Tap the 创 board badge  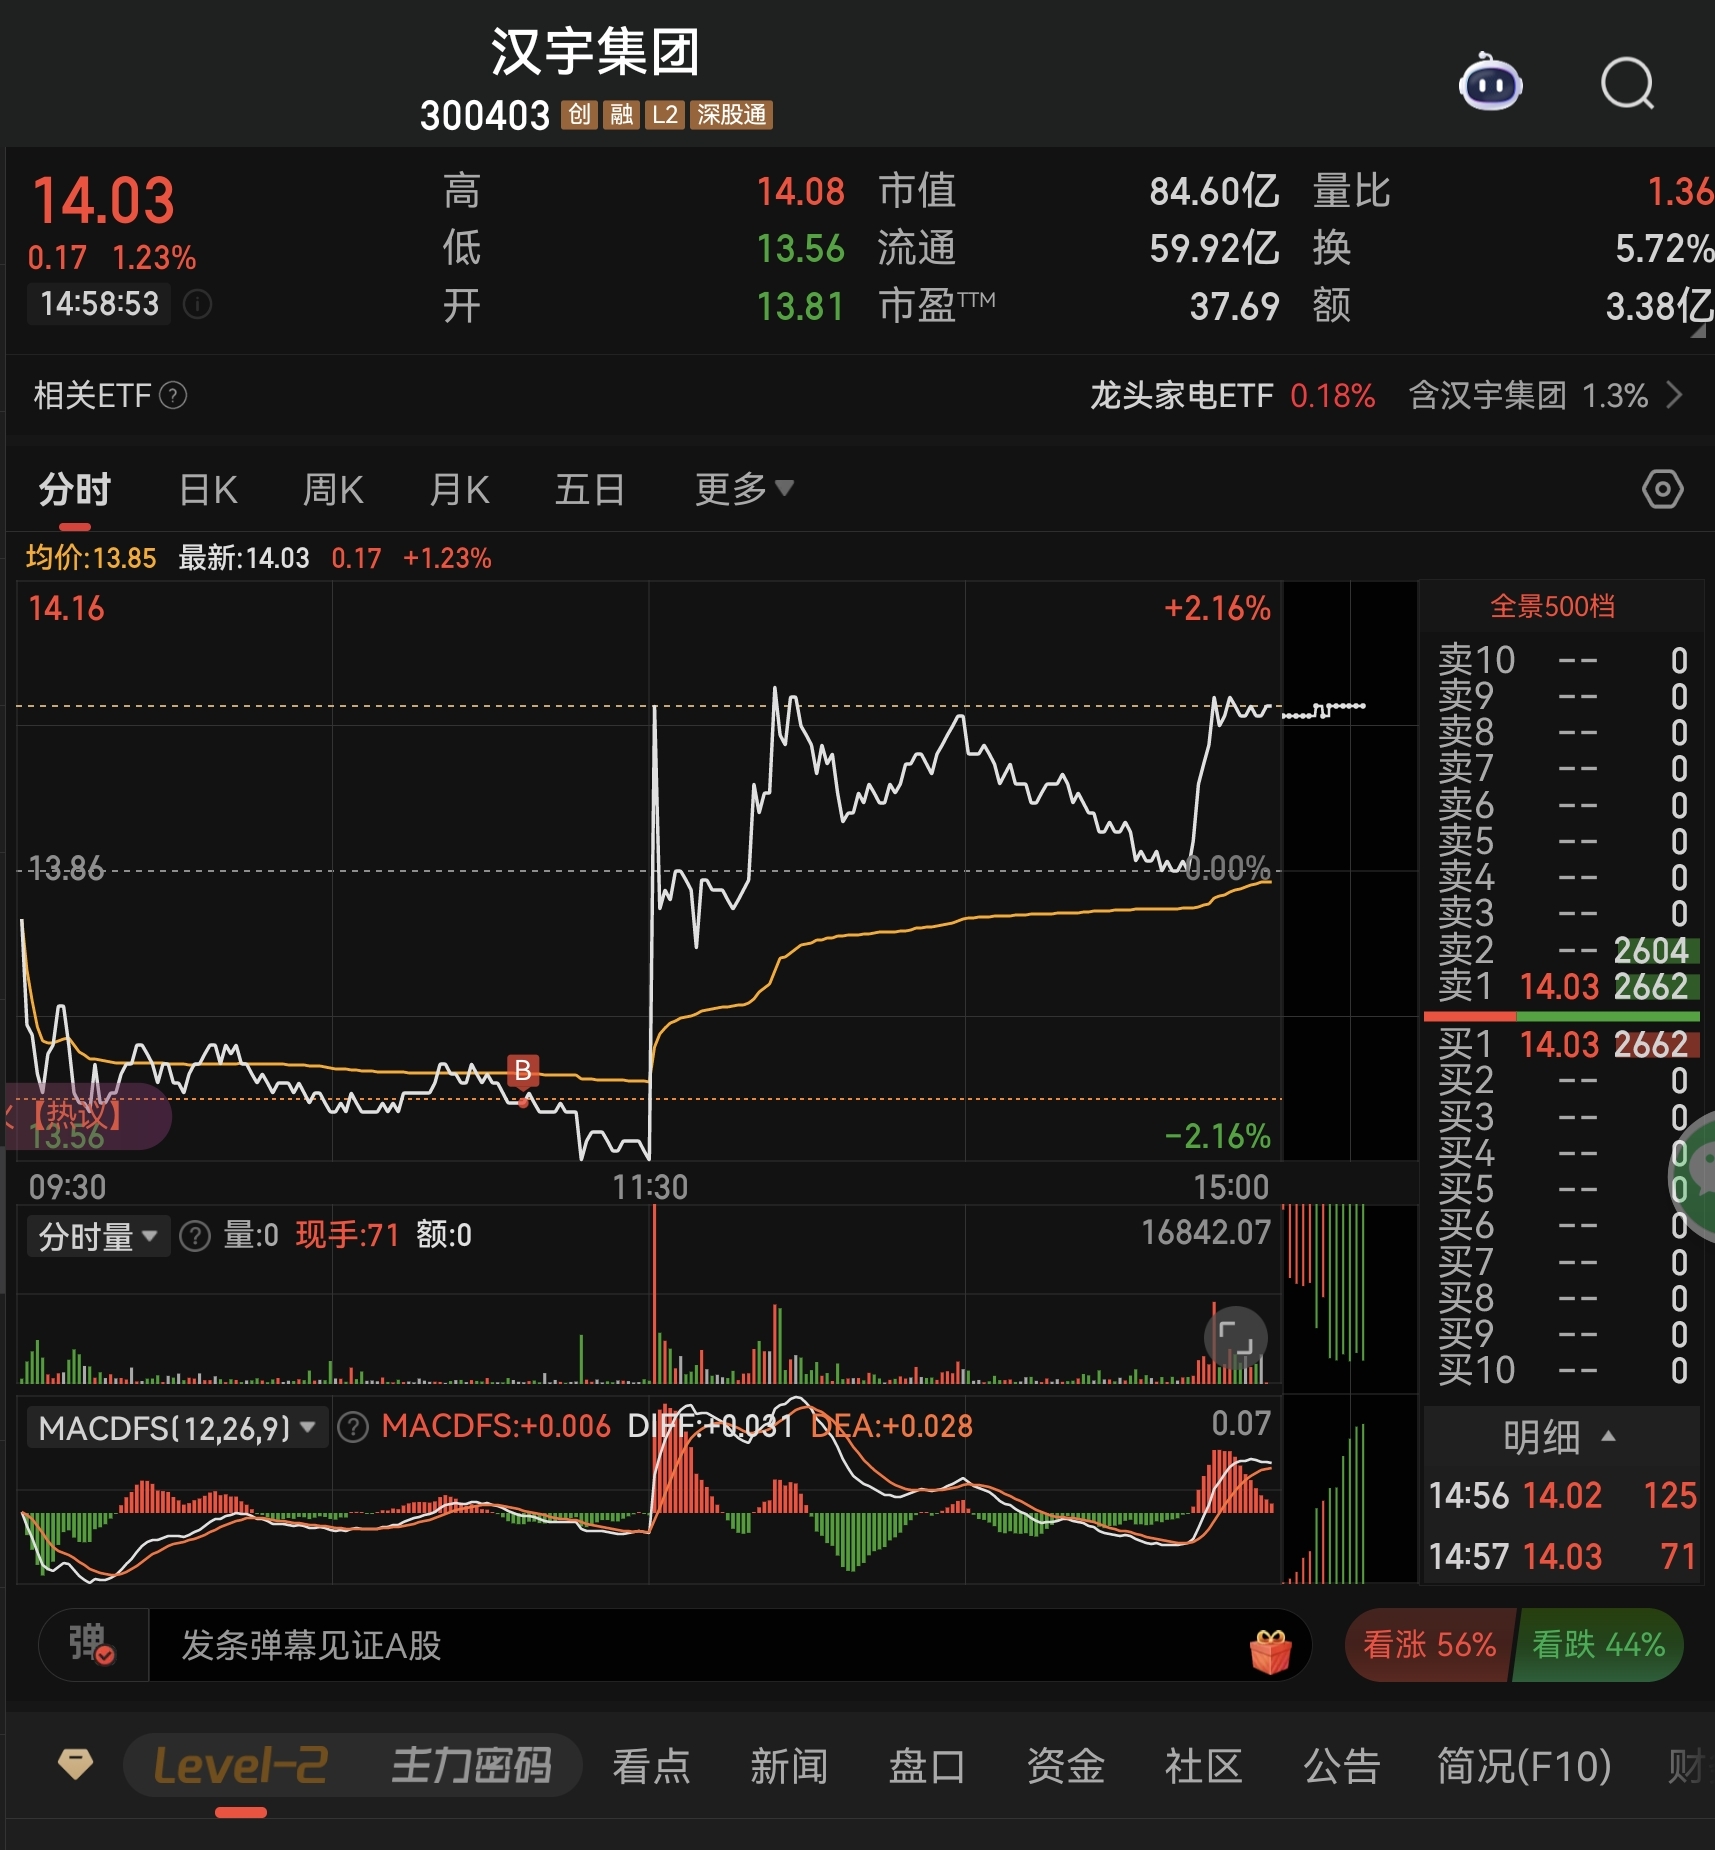[579, 115]
